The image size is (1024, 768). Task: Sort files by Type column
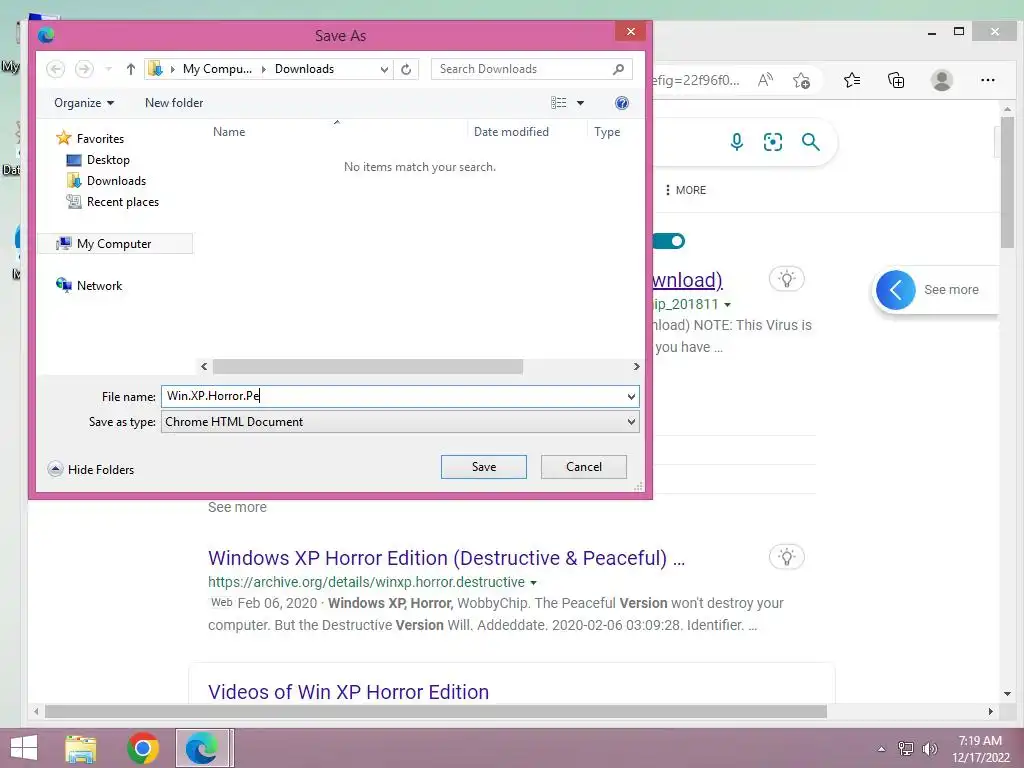coord(607,131)
